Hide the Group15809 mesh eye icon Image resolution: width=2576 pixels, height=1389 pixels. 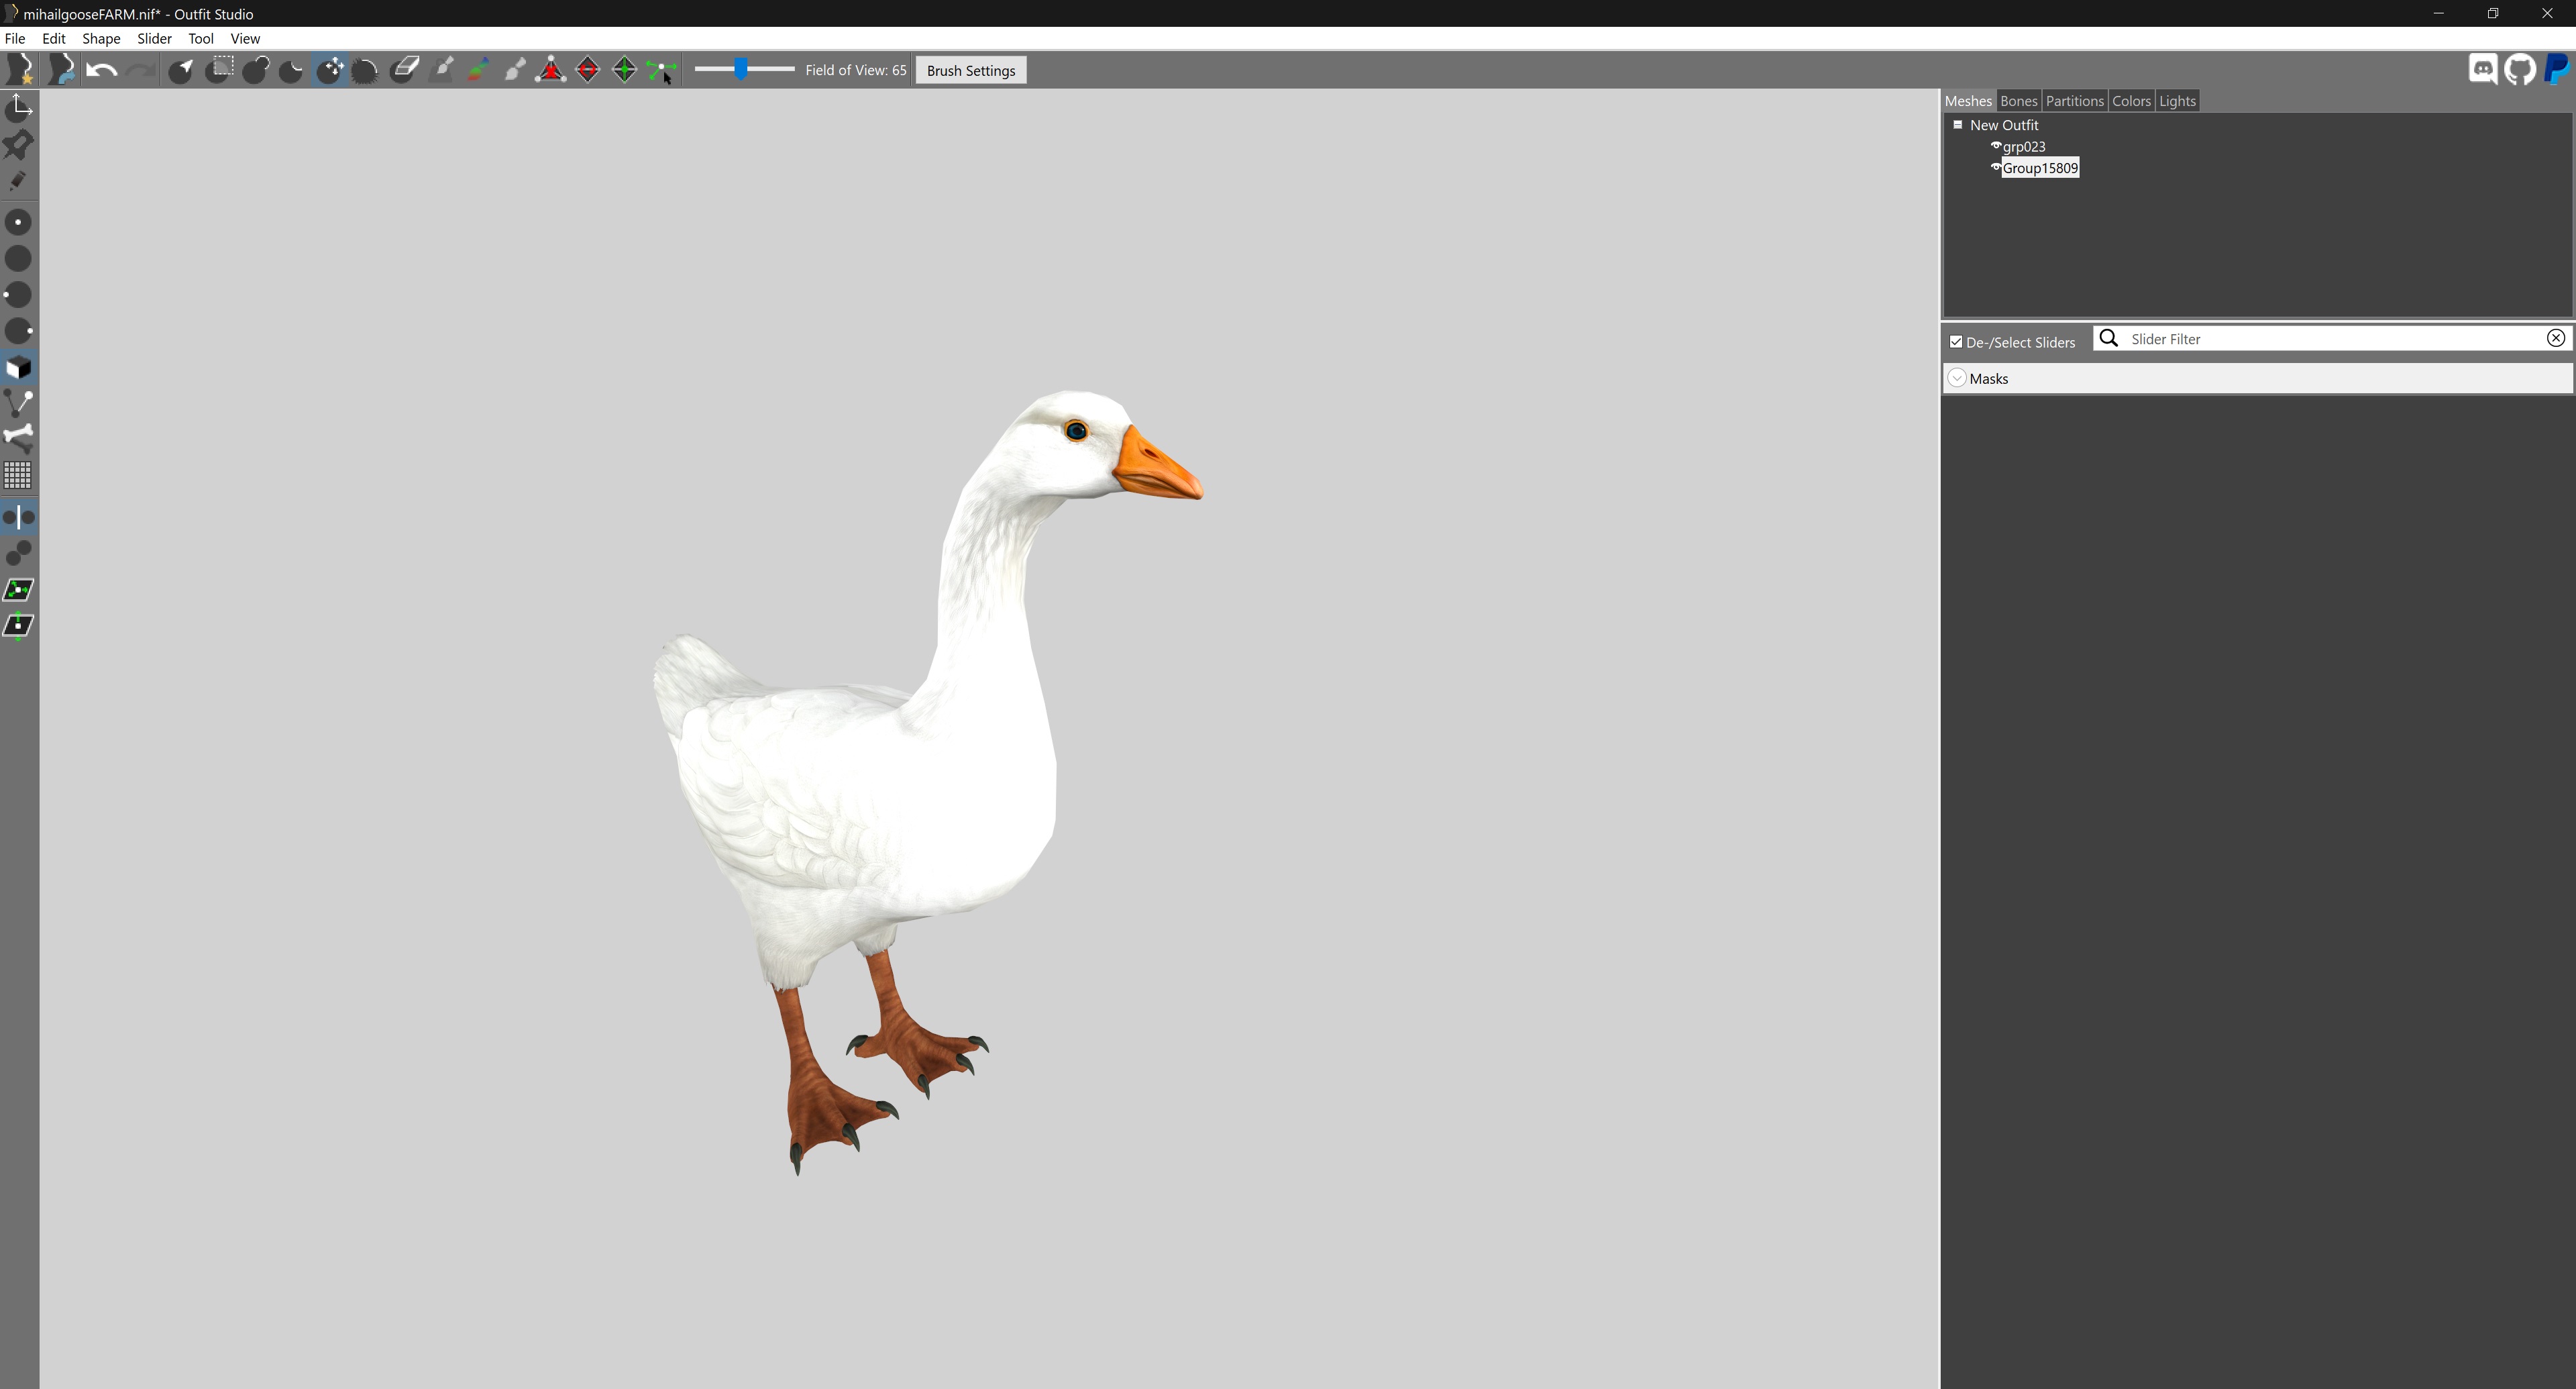1996,167
